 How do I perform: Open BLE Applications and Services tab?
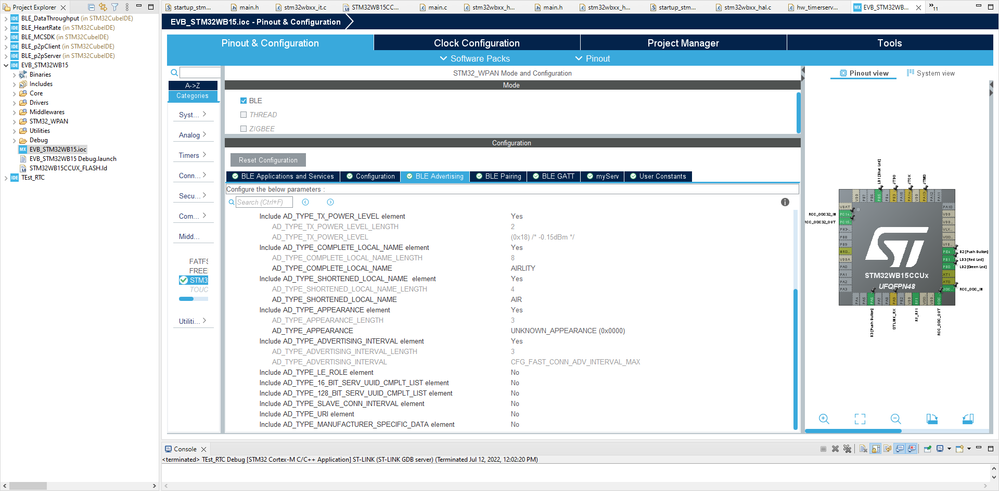click(x=283, y=176)
